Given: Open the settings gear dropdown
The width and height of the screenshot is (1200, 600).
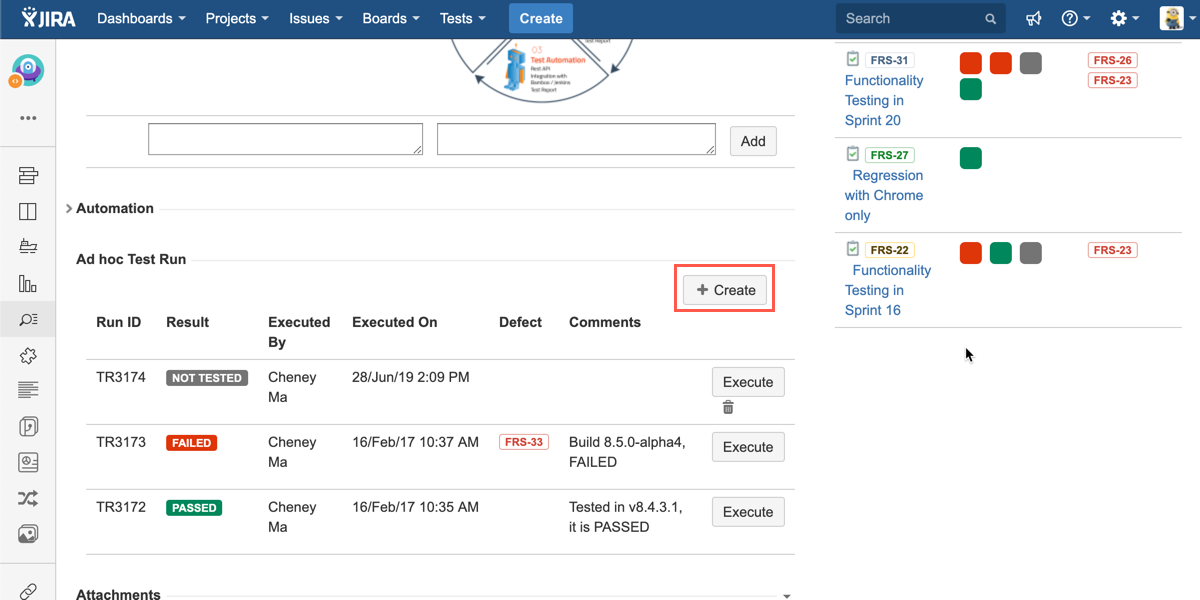Looking at the screenshot, I should point(1124,19).
